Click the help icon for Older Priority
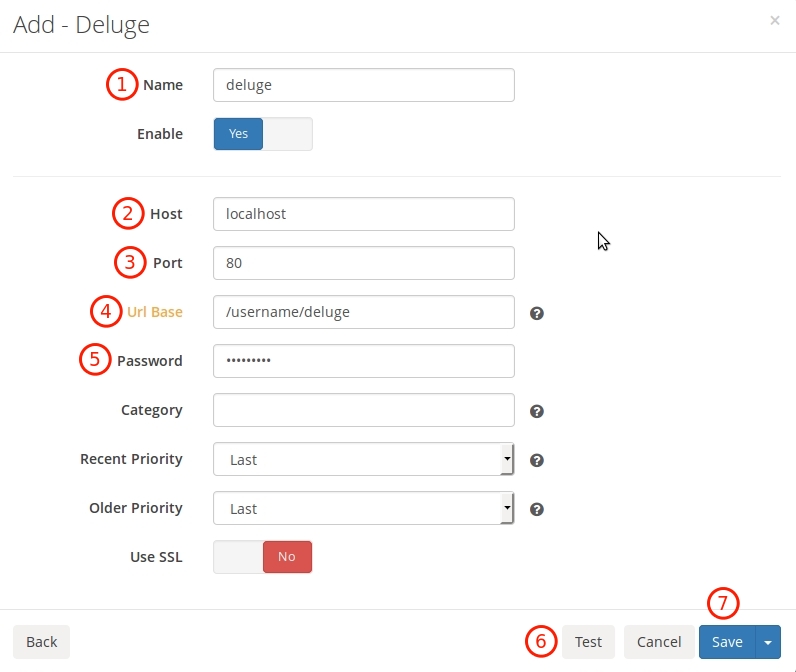 click(x=537, y=509)
